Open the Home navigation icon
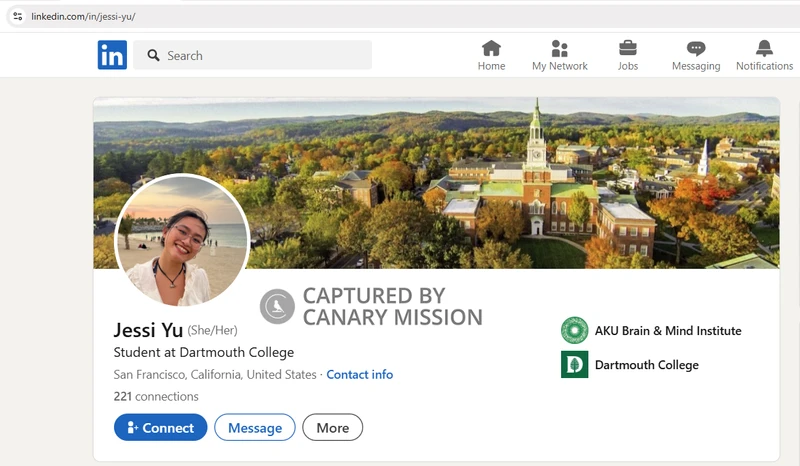This screenshot has width=800, height=466. pos(491,48)
